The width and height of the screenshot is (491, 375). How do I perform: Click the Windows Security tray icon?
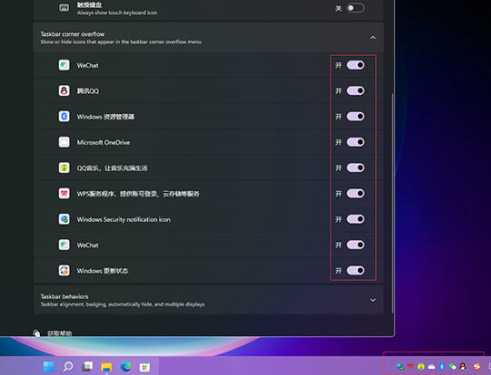[x=400, y=367]
